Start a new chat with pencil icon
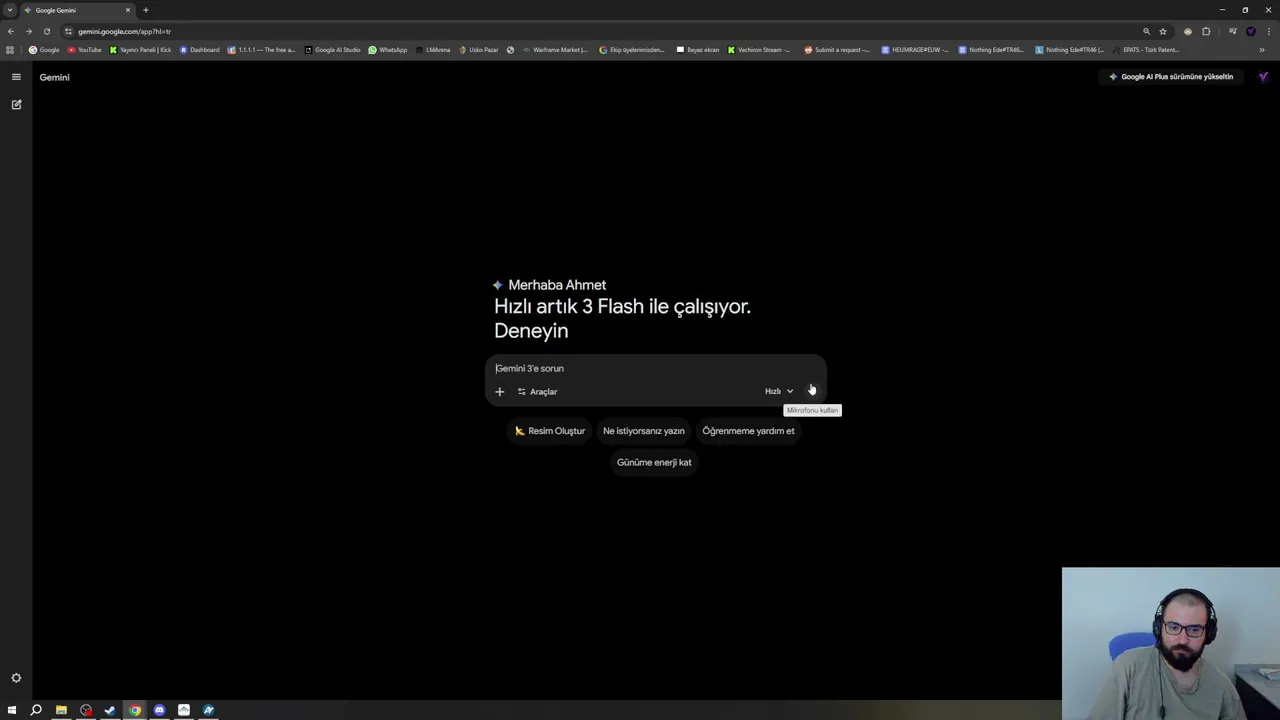 point(16,104)
